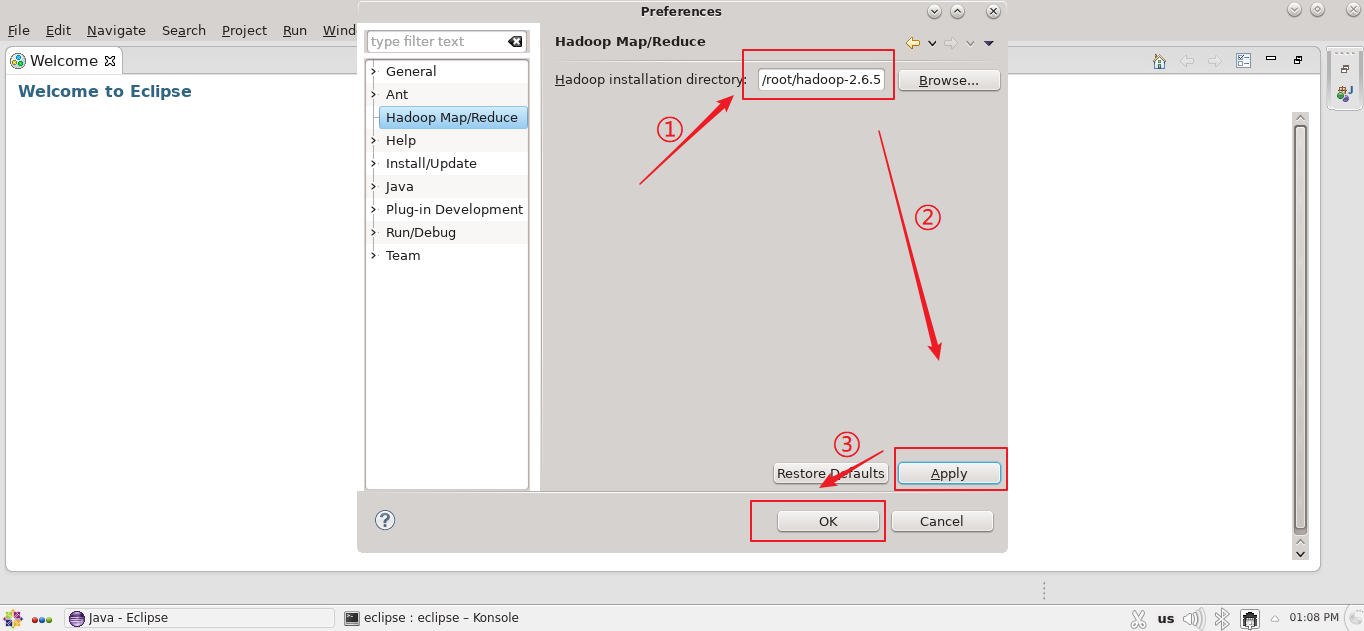Viewport: 1364px width, 631px height.
Task: Click the Apply button
Action: click(x=949, y=473)
